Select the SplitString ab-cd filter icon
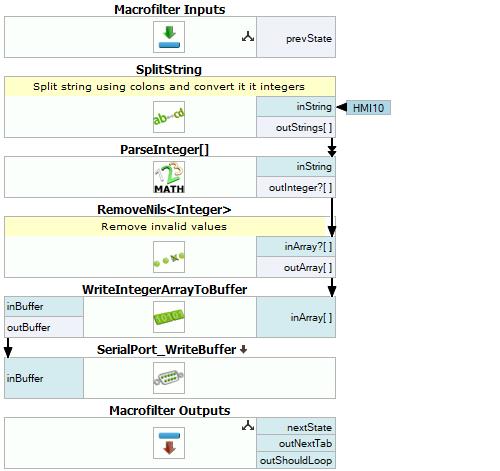 tap(169, 117)
